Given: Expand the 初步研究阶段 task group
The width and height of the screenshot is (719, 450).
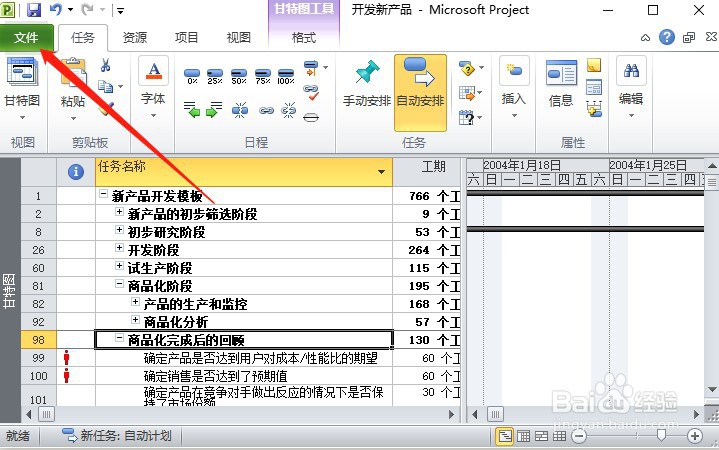Looking at the screenshot, I should (x=119, y=229).
